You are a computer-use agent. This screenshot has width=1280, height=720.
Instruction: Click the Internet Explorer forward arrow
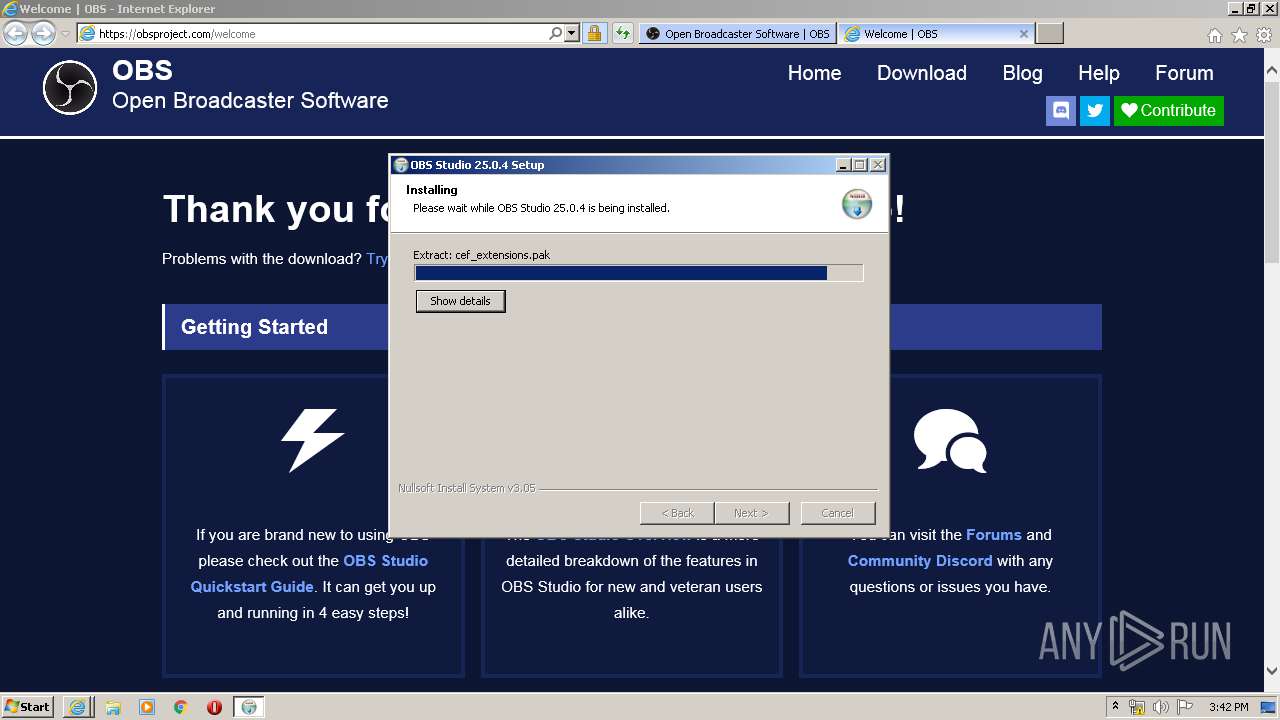pos(43,33)
